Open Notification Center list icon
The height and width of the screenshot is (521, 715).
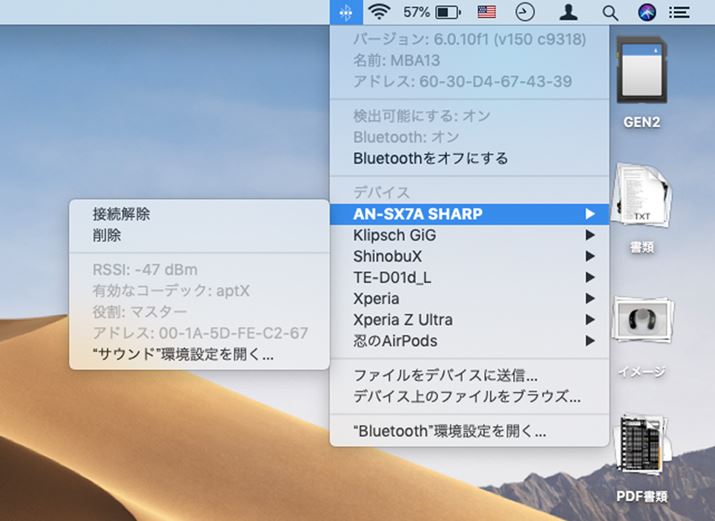(x=680, y=13)
